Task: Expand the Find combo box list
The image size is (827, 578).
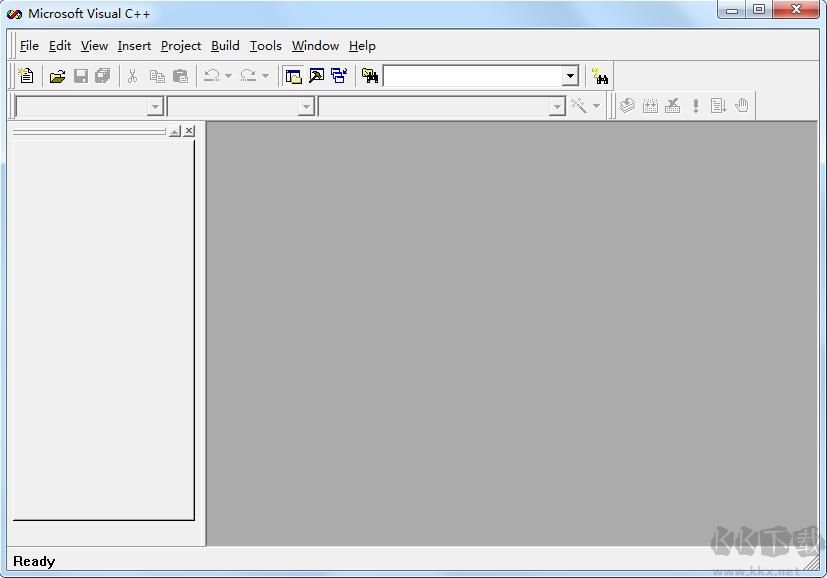Action: point(568,75)
